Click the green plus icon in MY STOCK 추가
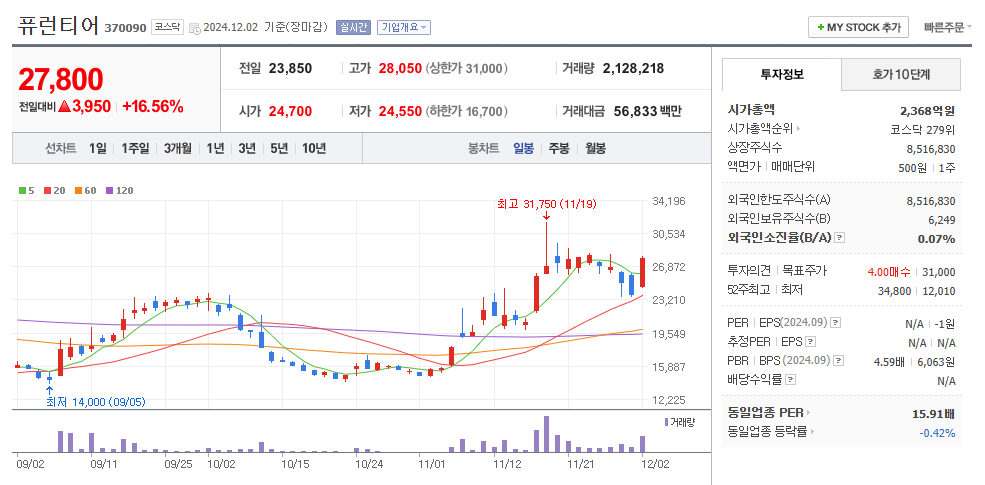Viewport: 985px width, 485px height. pyautogui.click(x=820, y=28)
